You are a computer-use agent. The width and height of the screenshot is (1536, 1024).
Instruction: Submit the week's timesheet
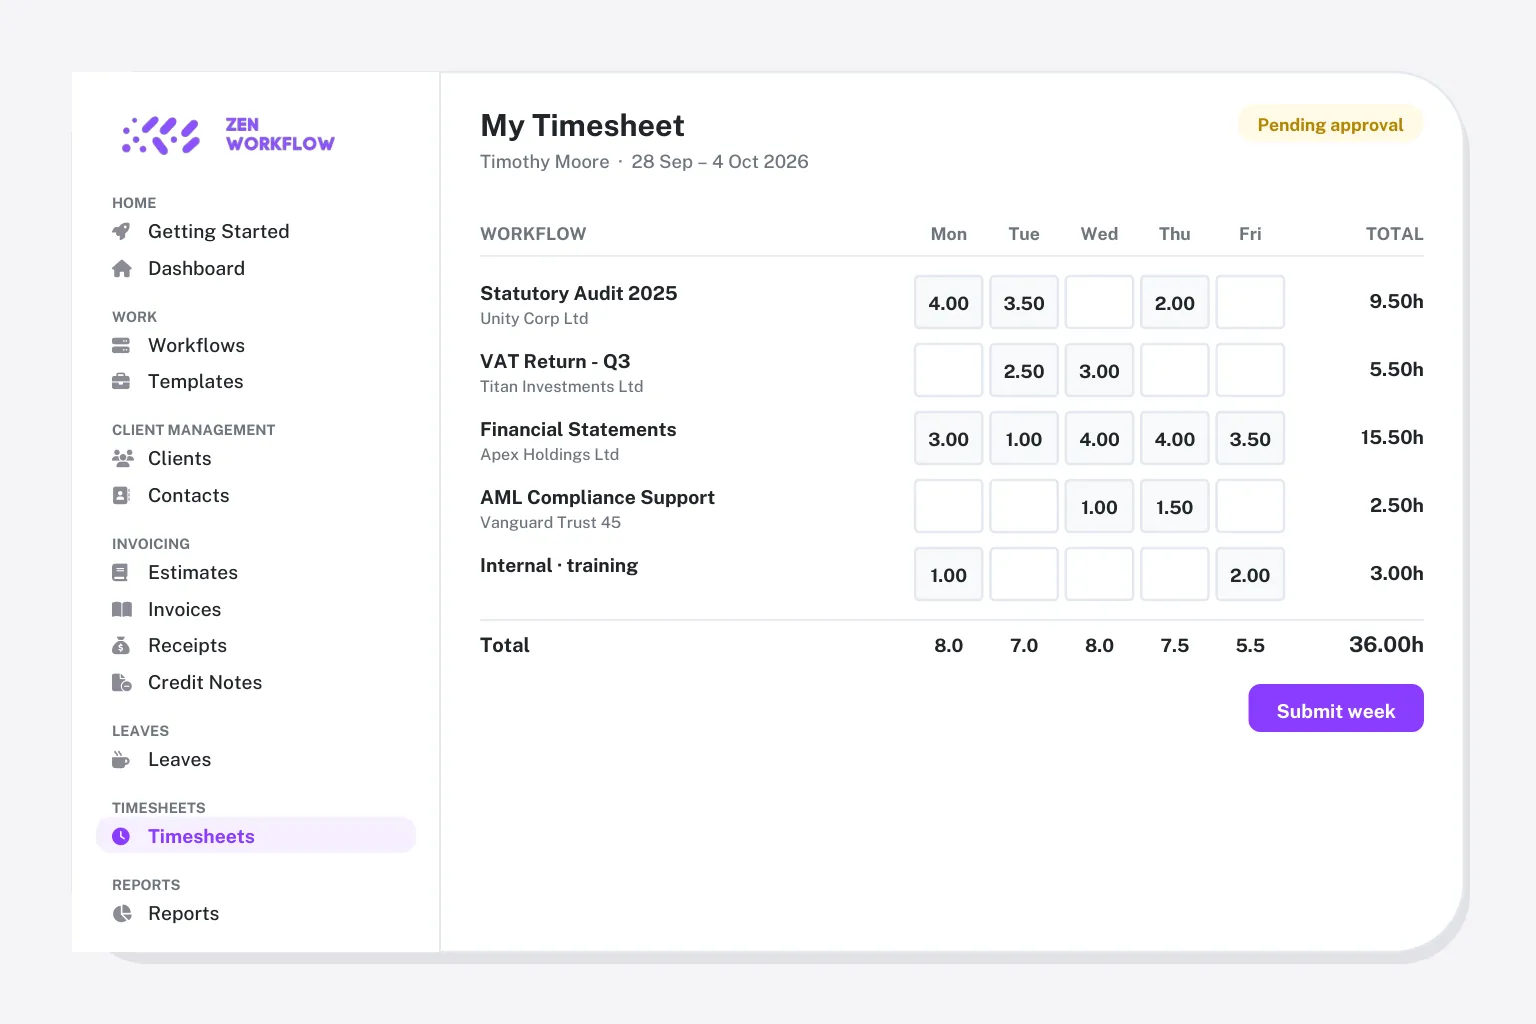(1336, 708)
